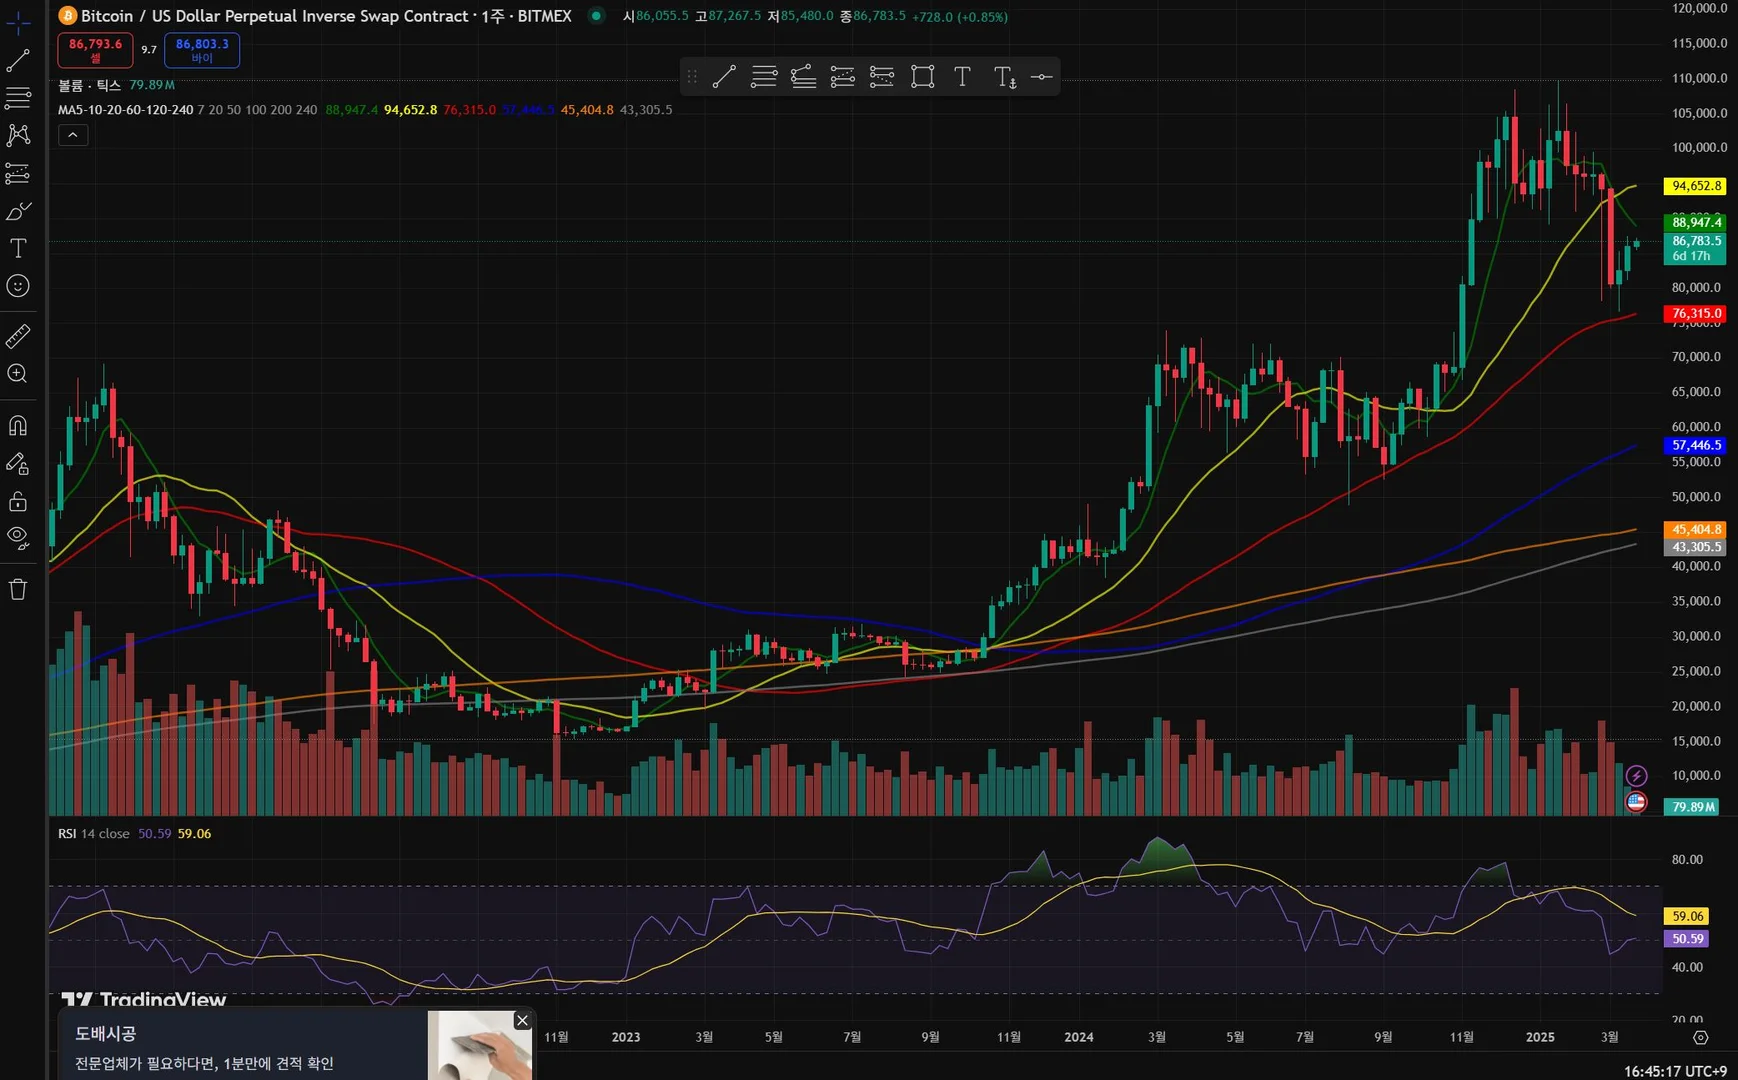Remove drawings with the trash icon

(x=18, y=589)
